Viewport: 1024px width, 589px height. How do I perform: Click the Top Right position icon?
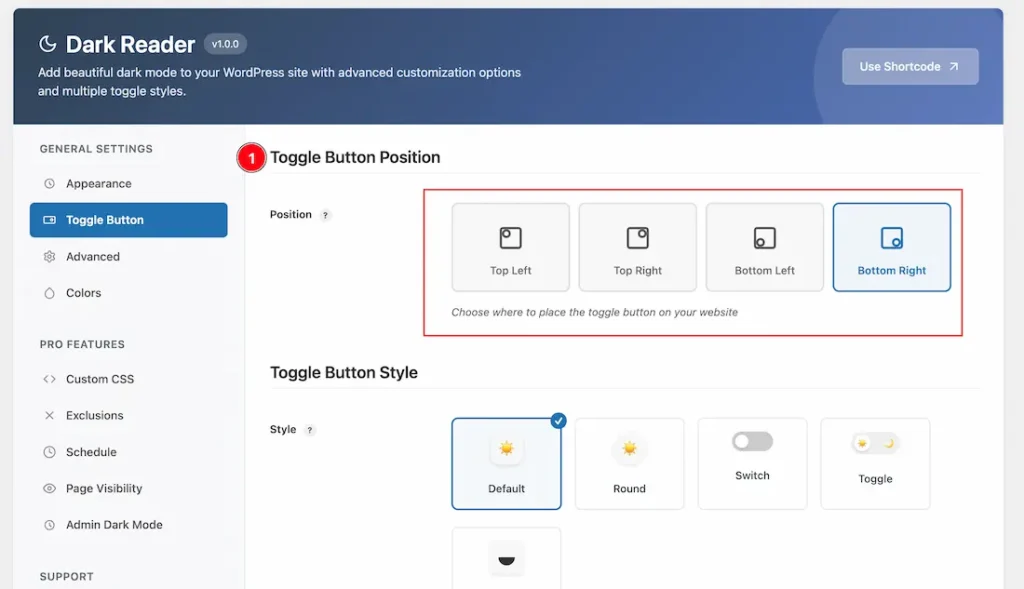637,238
